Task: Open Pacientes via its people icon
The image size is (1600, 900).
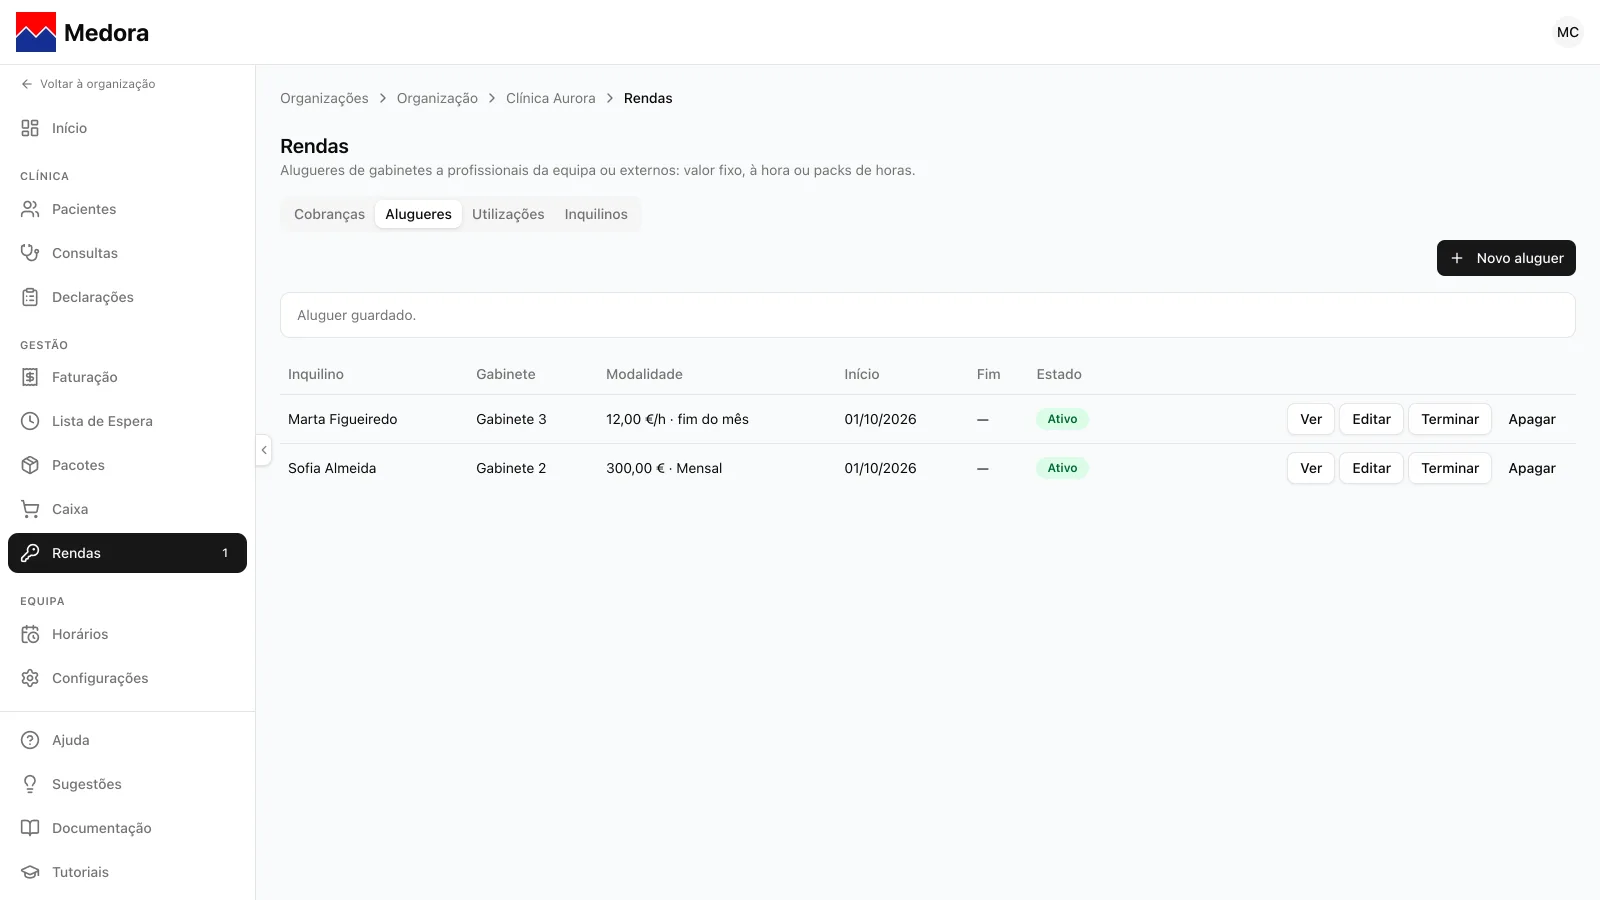Action: [x=30, y=209]
